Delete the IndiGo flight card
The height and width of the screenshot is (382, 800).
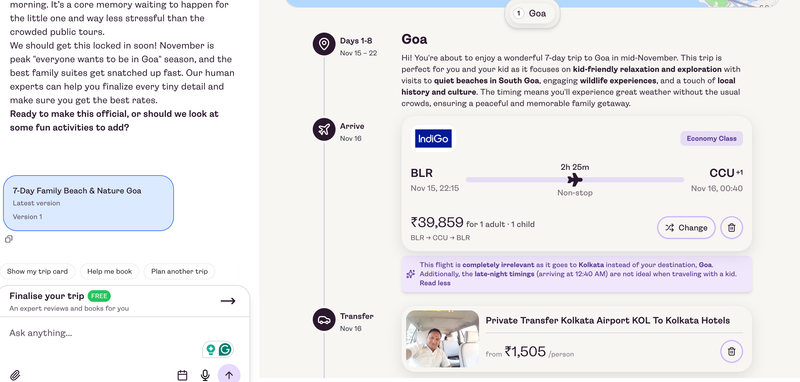click(x=731, y=227)
